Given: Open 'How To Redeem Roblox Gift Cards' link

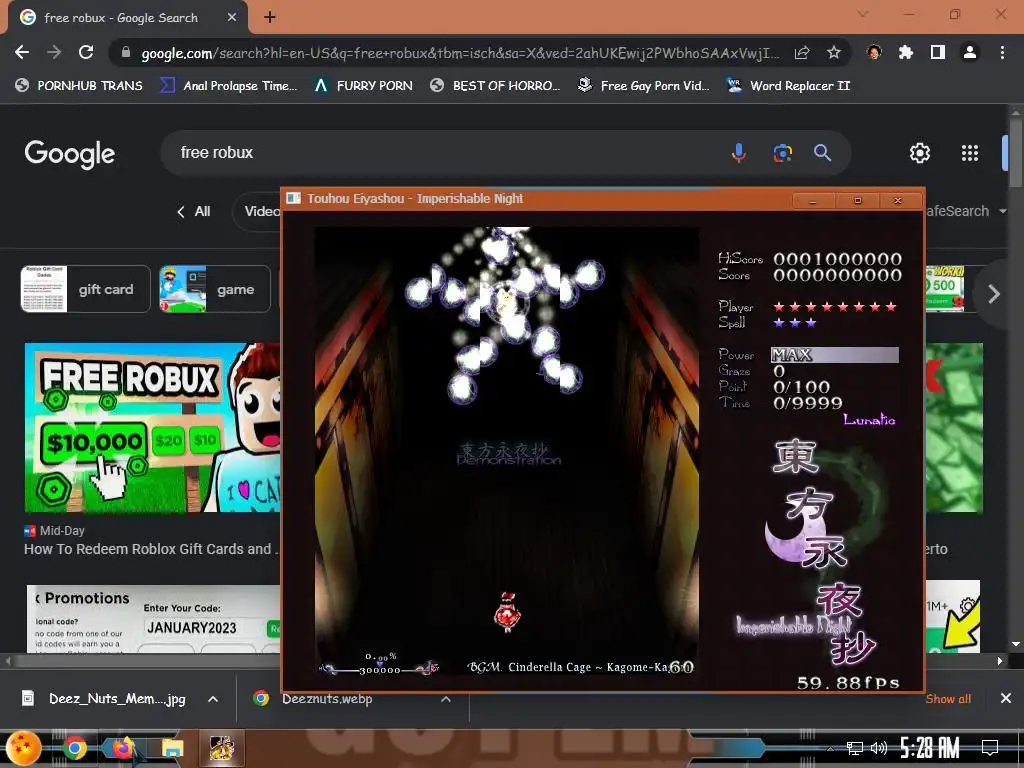Looking at the screenshot, I should 151,549.
